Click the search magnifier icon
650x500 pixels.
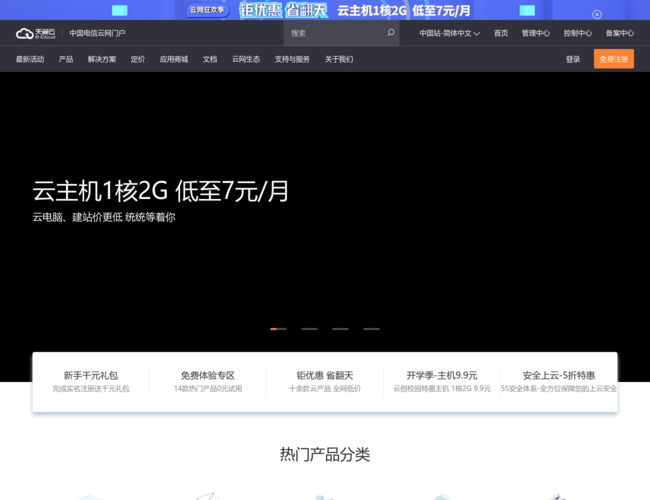pyautogui.click(x=390, y=32)
